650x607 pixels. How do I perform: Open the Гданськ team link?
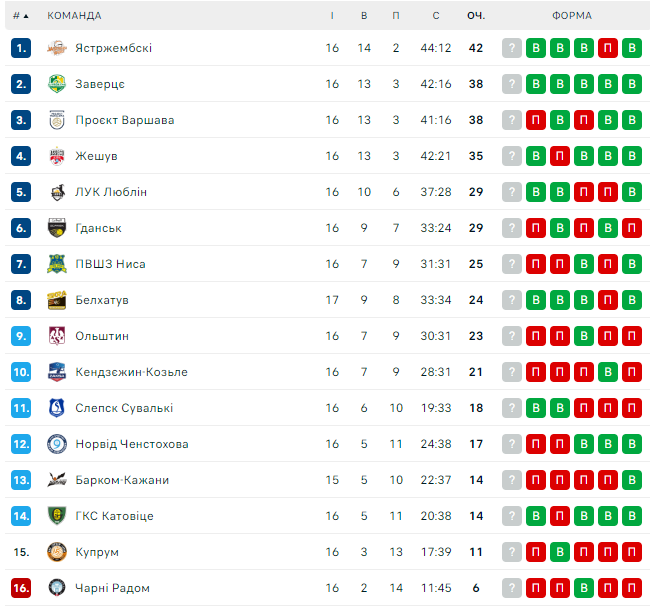click(x=98, y=228)
